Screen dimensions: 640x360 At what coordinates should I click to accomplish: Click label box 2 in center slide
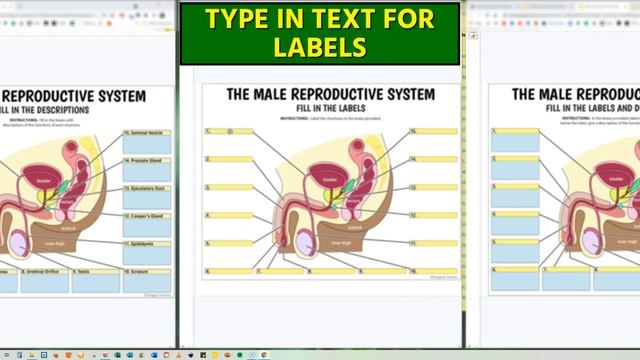229,159
